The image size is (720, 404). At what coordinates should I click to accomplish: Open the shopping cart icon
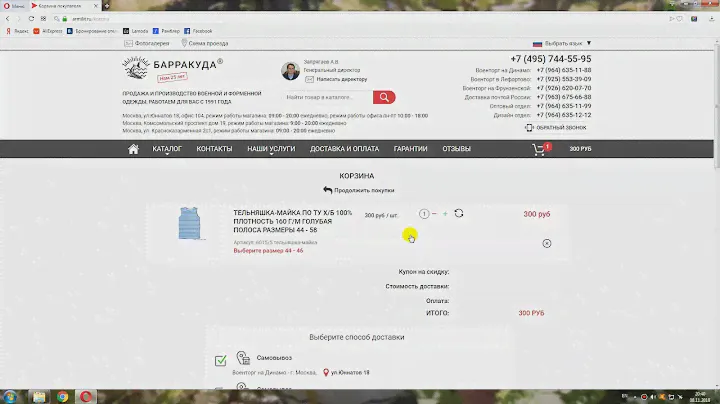click(540, 149)
